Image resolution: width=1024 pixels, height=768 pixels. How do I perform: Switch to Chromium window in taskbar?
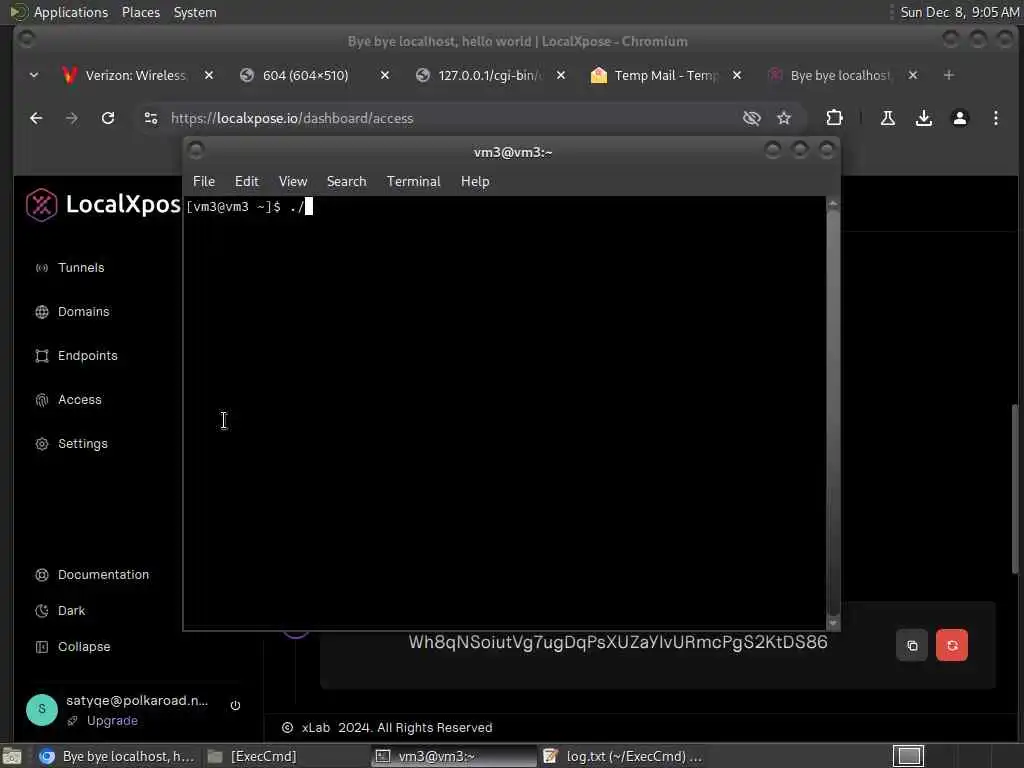click(x=116, y=756)
